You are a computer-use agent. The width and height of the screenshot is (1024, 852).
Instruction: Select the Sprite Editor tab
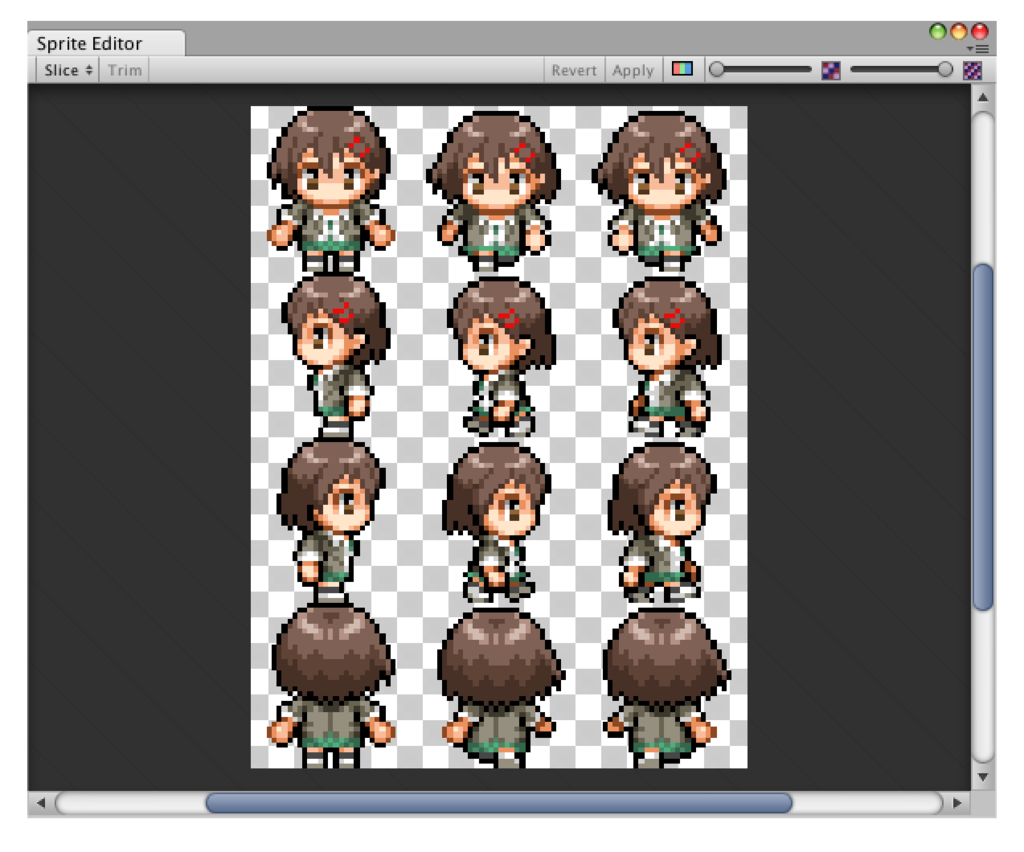pyautogui.click(x=106, y=43)
